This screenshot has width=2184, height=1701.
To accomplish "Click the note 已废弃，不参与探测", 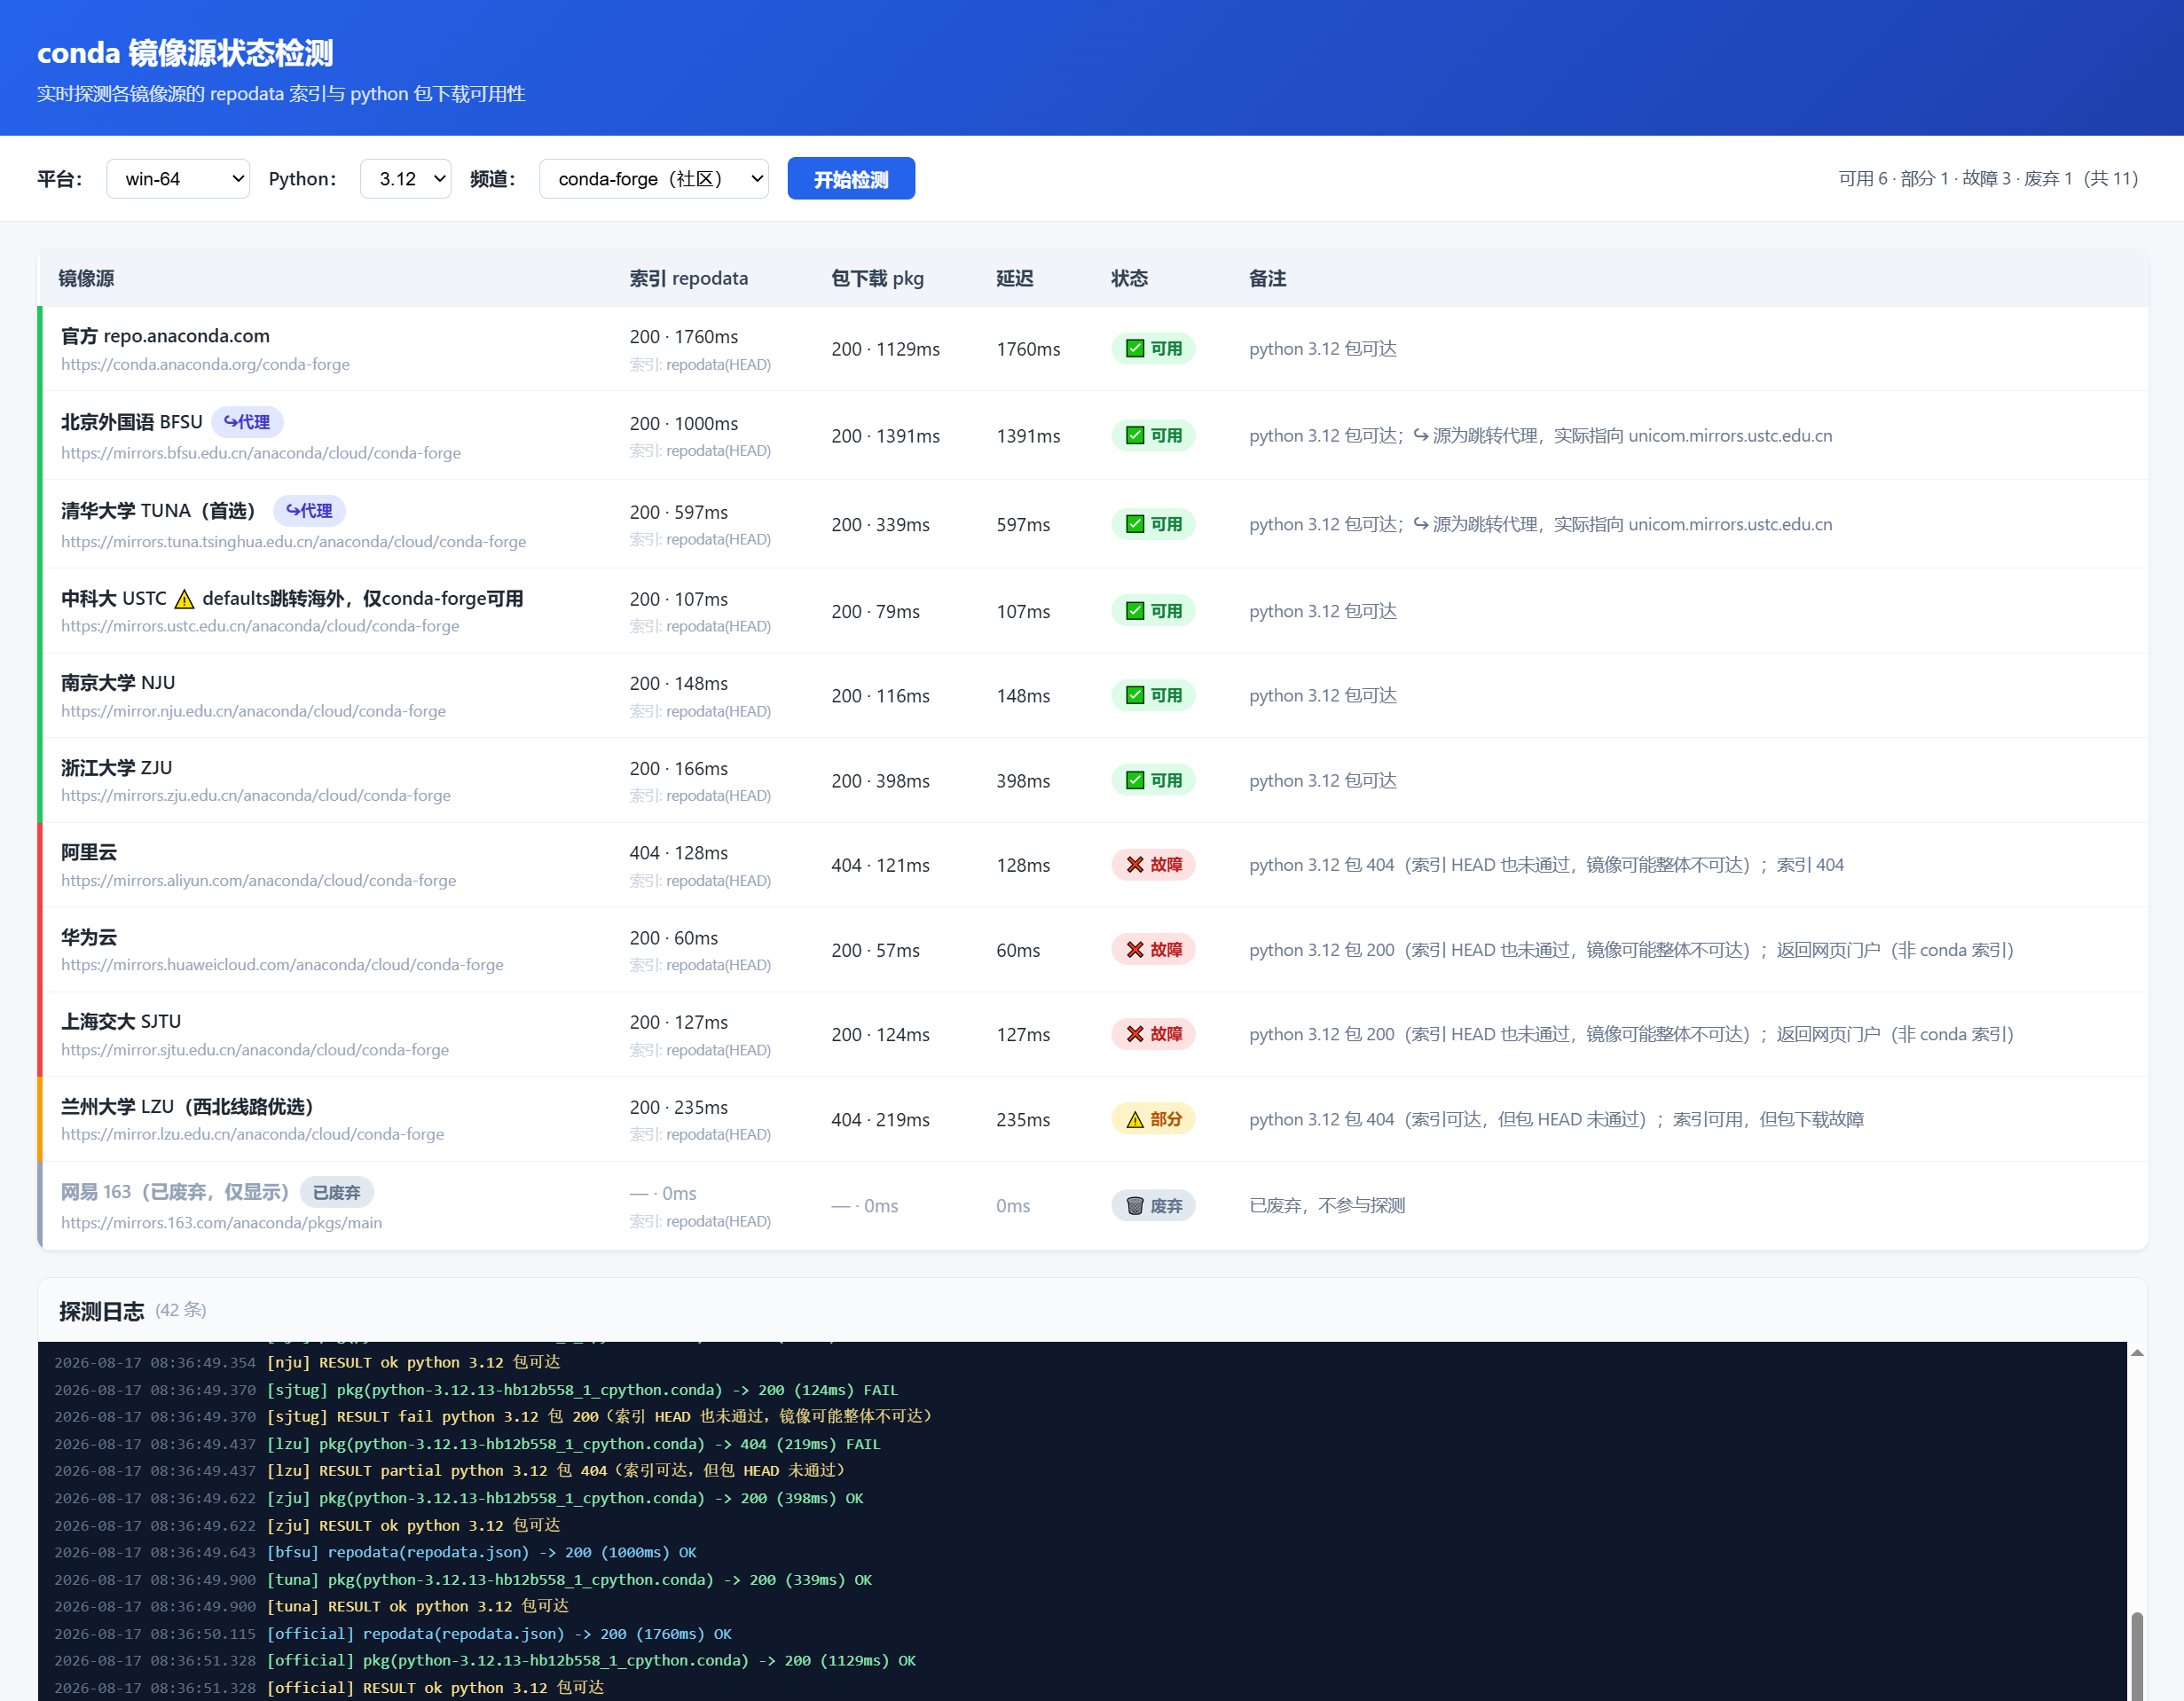I will pos(1327,1206).
